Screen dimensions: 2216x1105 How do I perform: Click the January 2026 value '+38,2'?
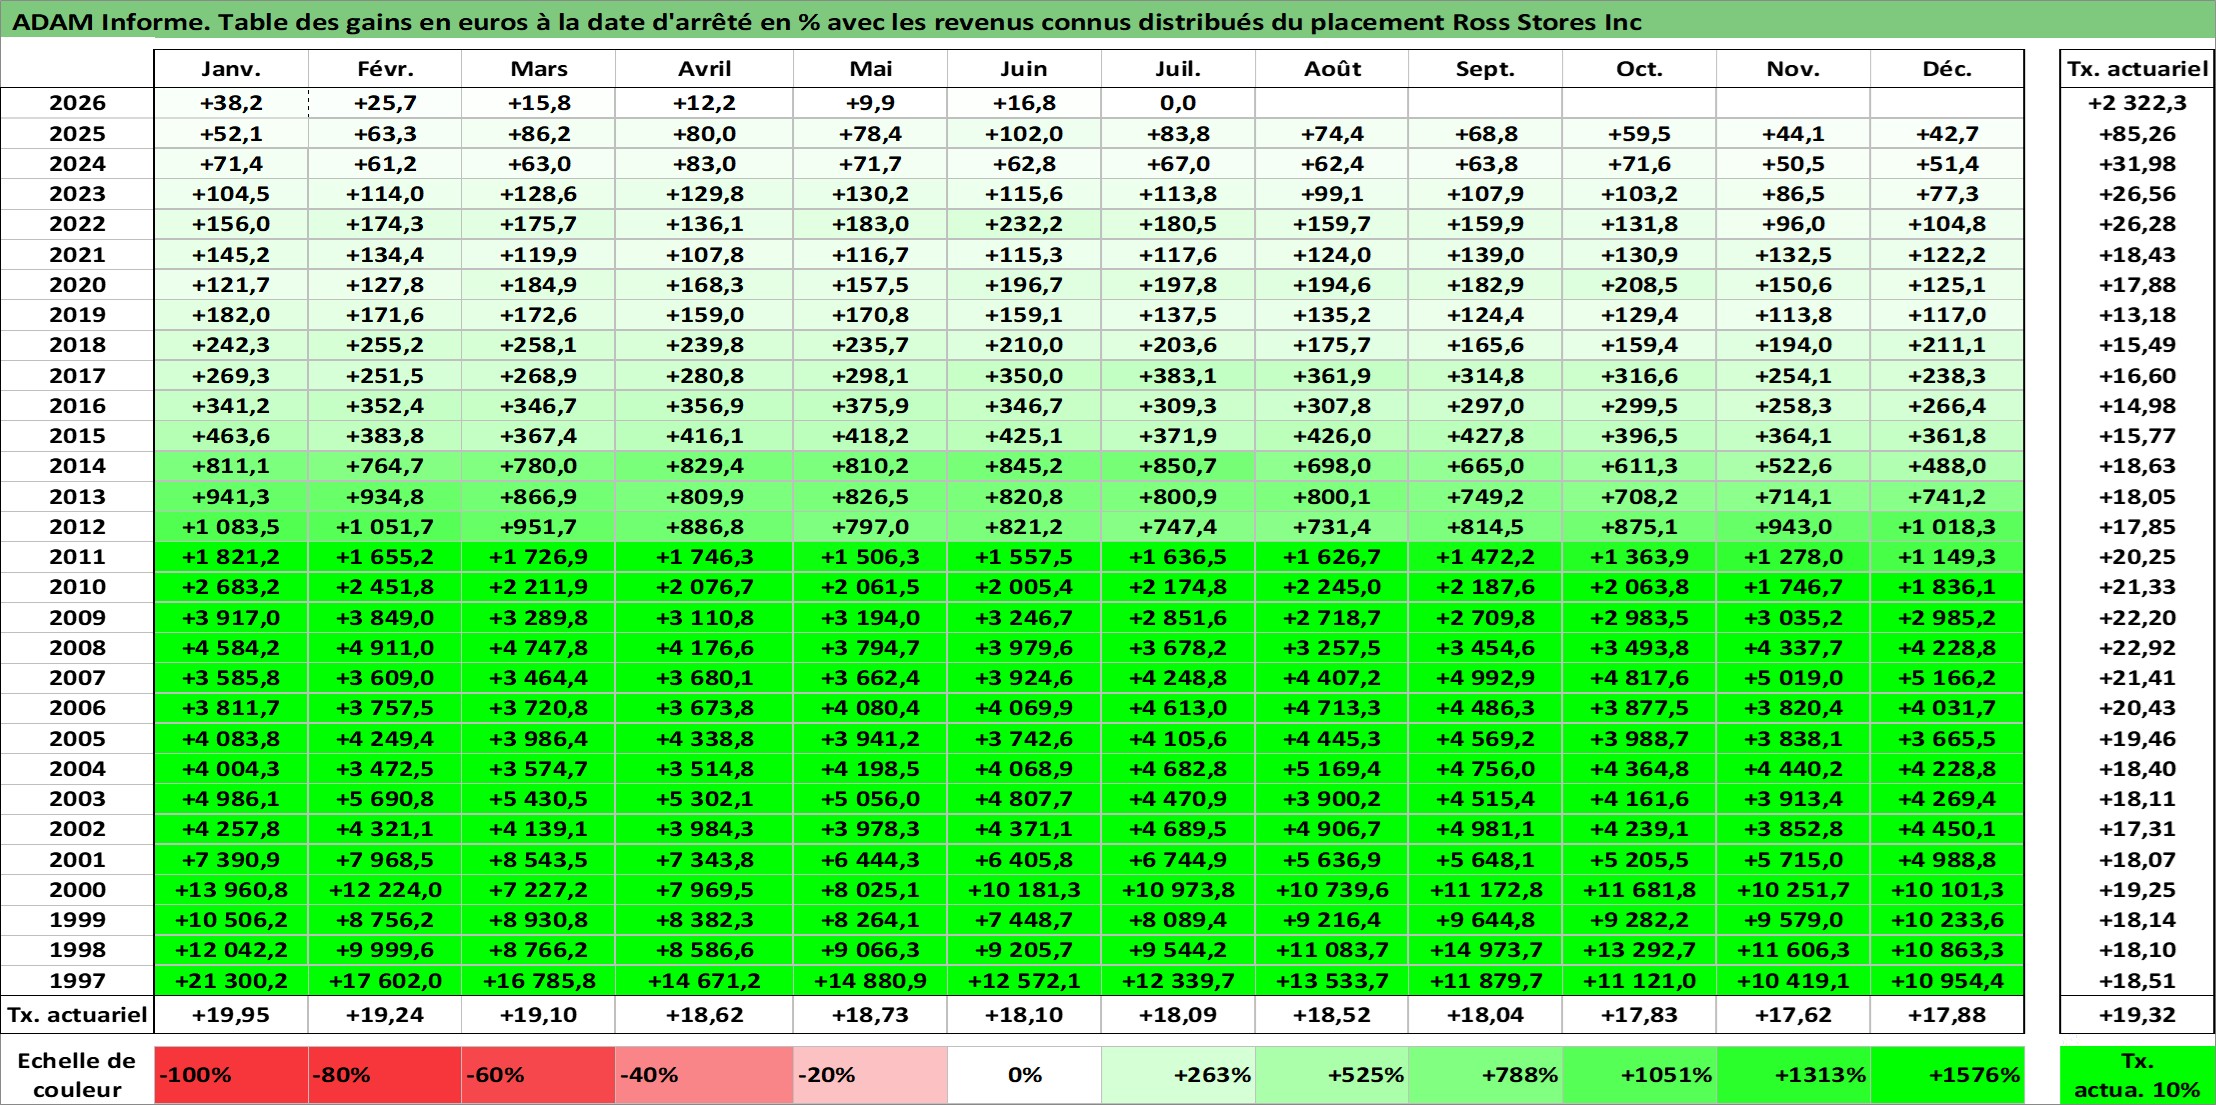click(231, 103)
